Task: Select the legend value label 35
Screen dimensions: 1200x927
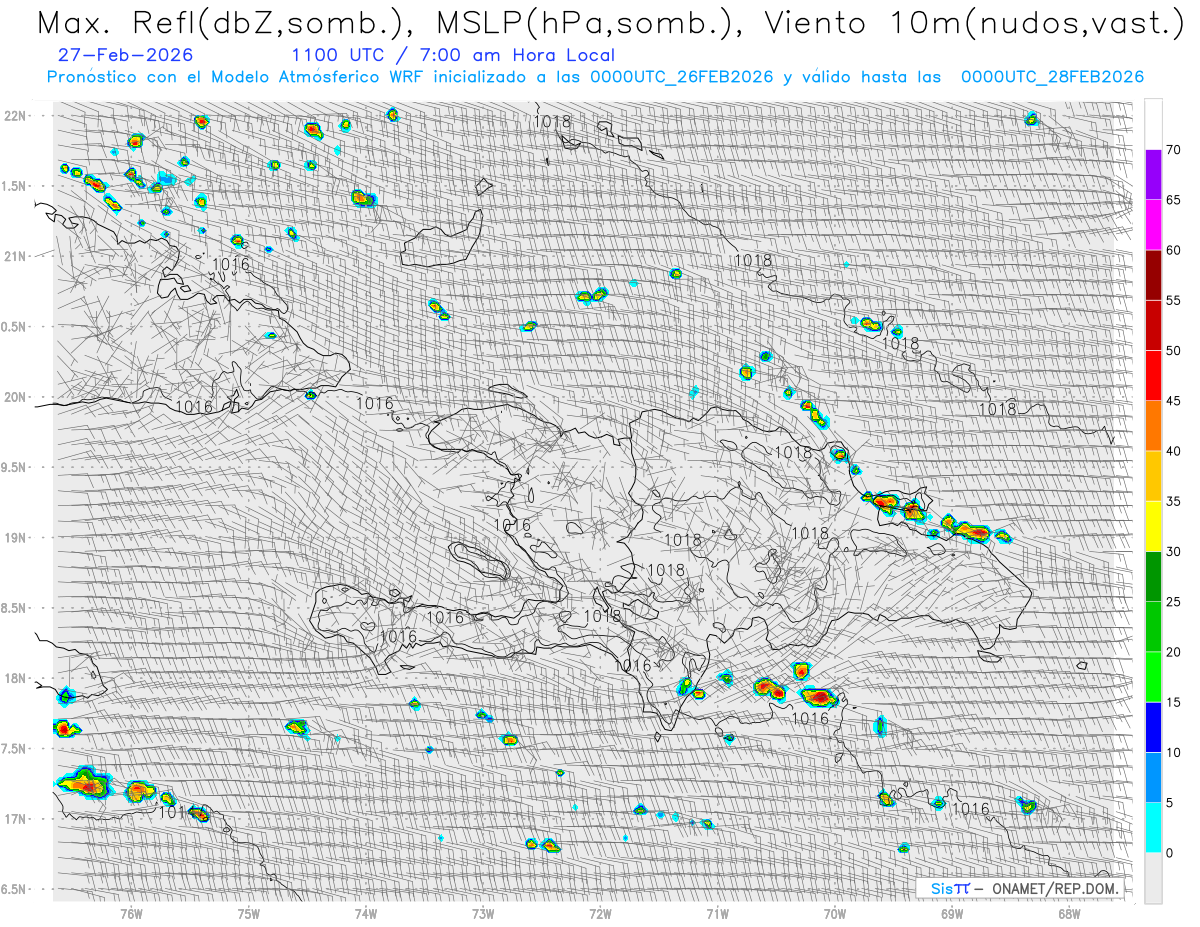Action: point(1173,501)
